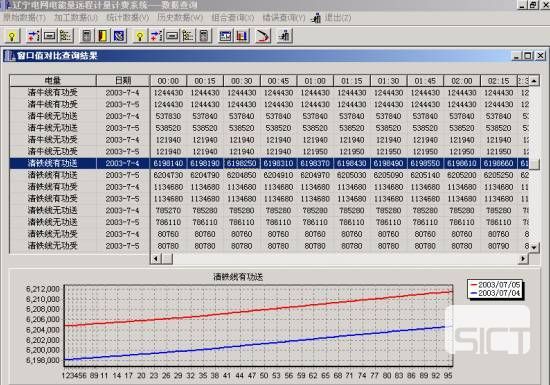Click the horizontal scrollbar left arrow
Image resolution: width=550 pixels, height=385 pixels.
(x=155, y=259)
